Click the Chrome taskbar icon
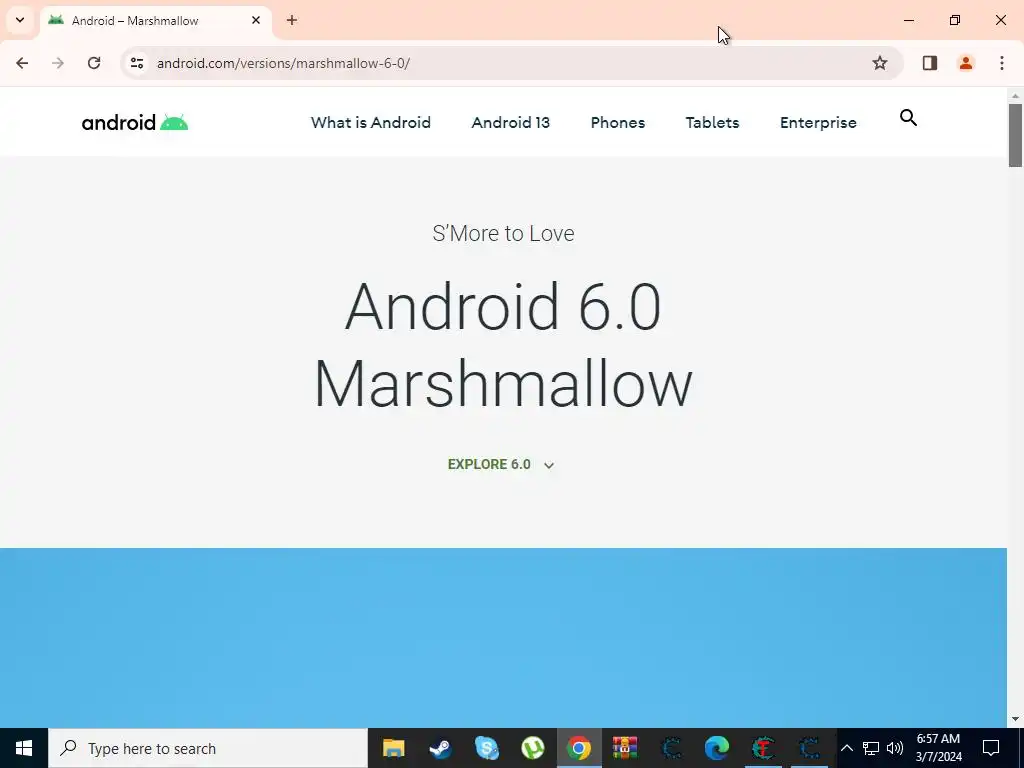This screenshot has height=768, width=1024. (579, 748)
